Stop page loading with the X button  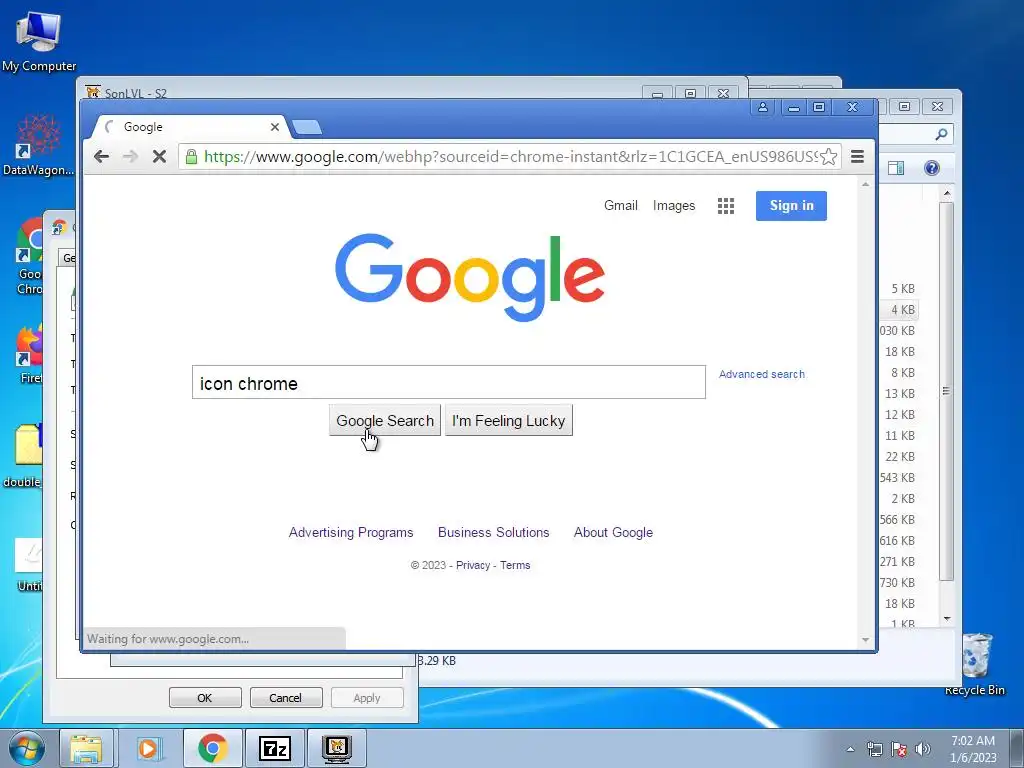(159, 156)
